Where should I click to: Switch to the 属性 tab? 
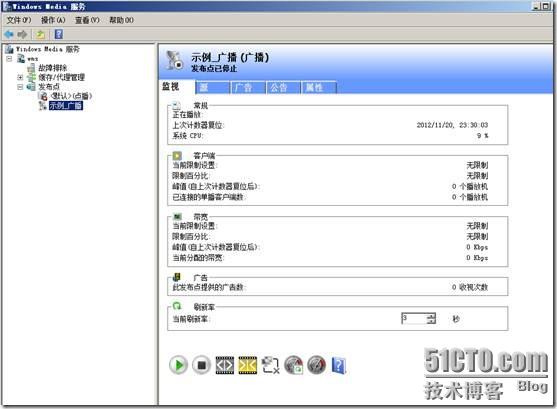pyautogui.click(x=319, y=87)
